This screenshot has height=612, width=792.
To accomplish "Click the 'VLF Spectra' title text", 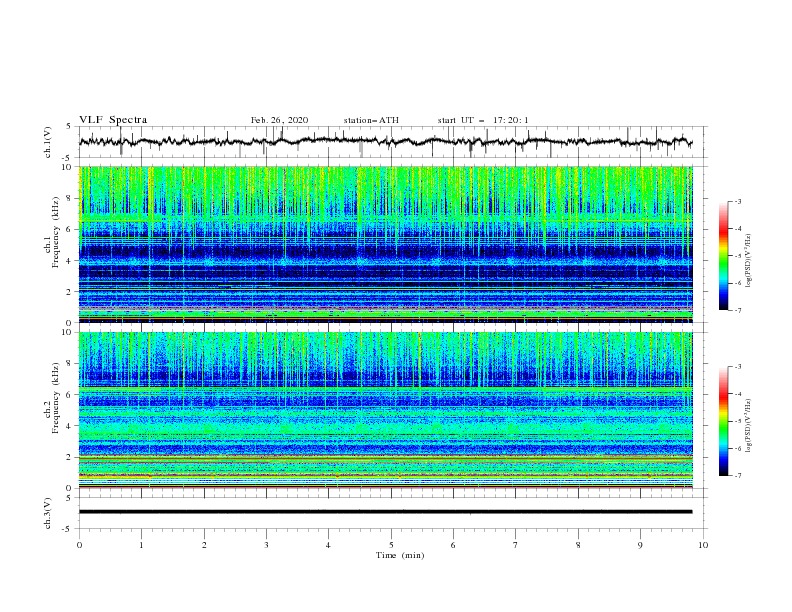I will pos(113,120).
